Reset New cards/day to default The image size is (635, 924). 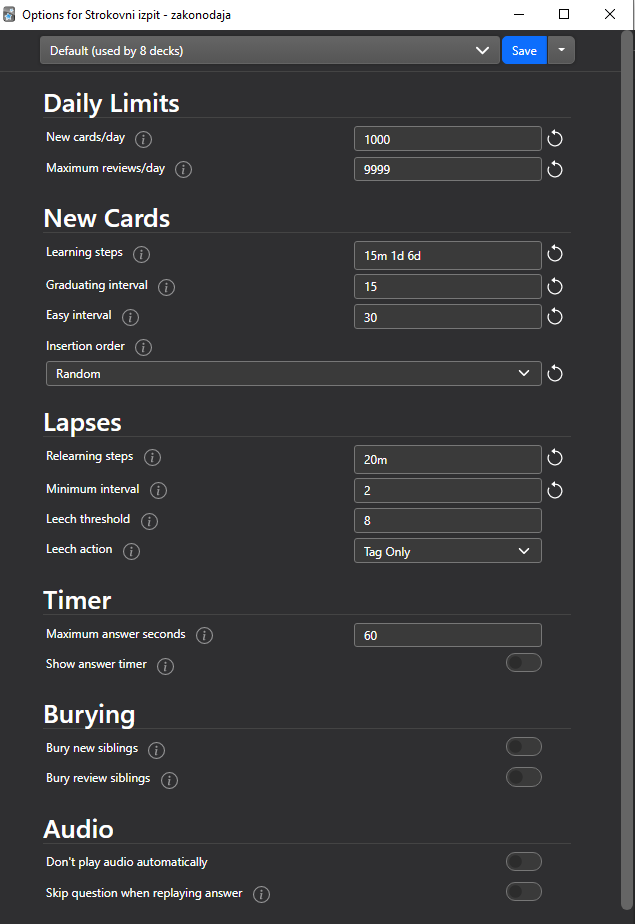[x=555, y=138]
